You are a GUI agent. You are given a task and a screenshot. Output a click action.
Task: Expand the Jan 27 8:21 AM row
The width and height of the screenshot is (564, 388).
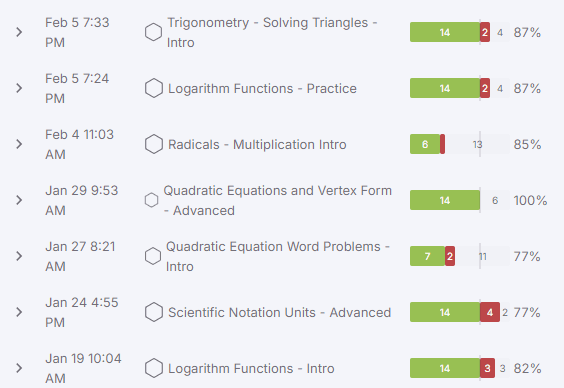(x=19, y=256)
